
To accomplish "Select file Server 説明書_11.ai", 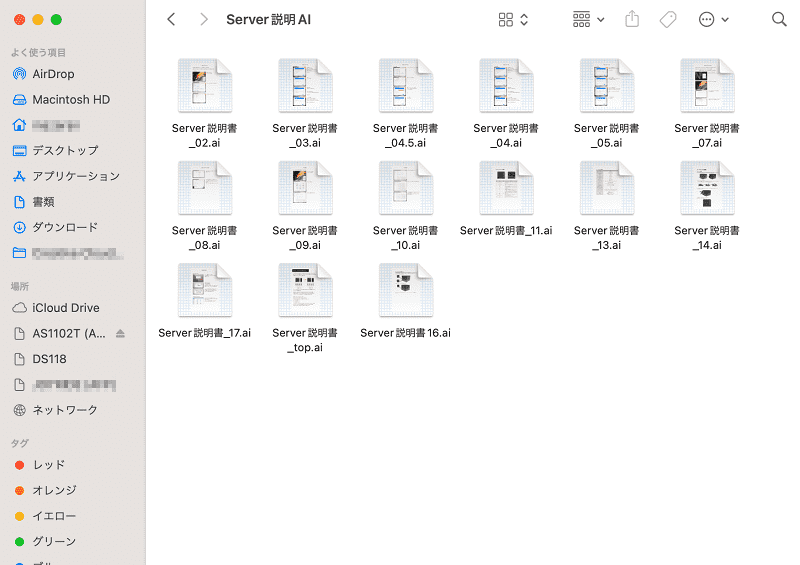I will pos(506,199).
